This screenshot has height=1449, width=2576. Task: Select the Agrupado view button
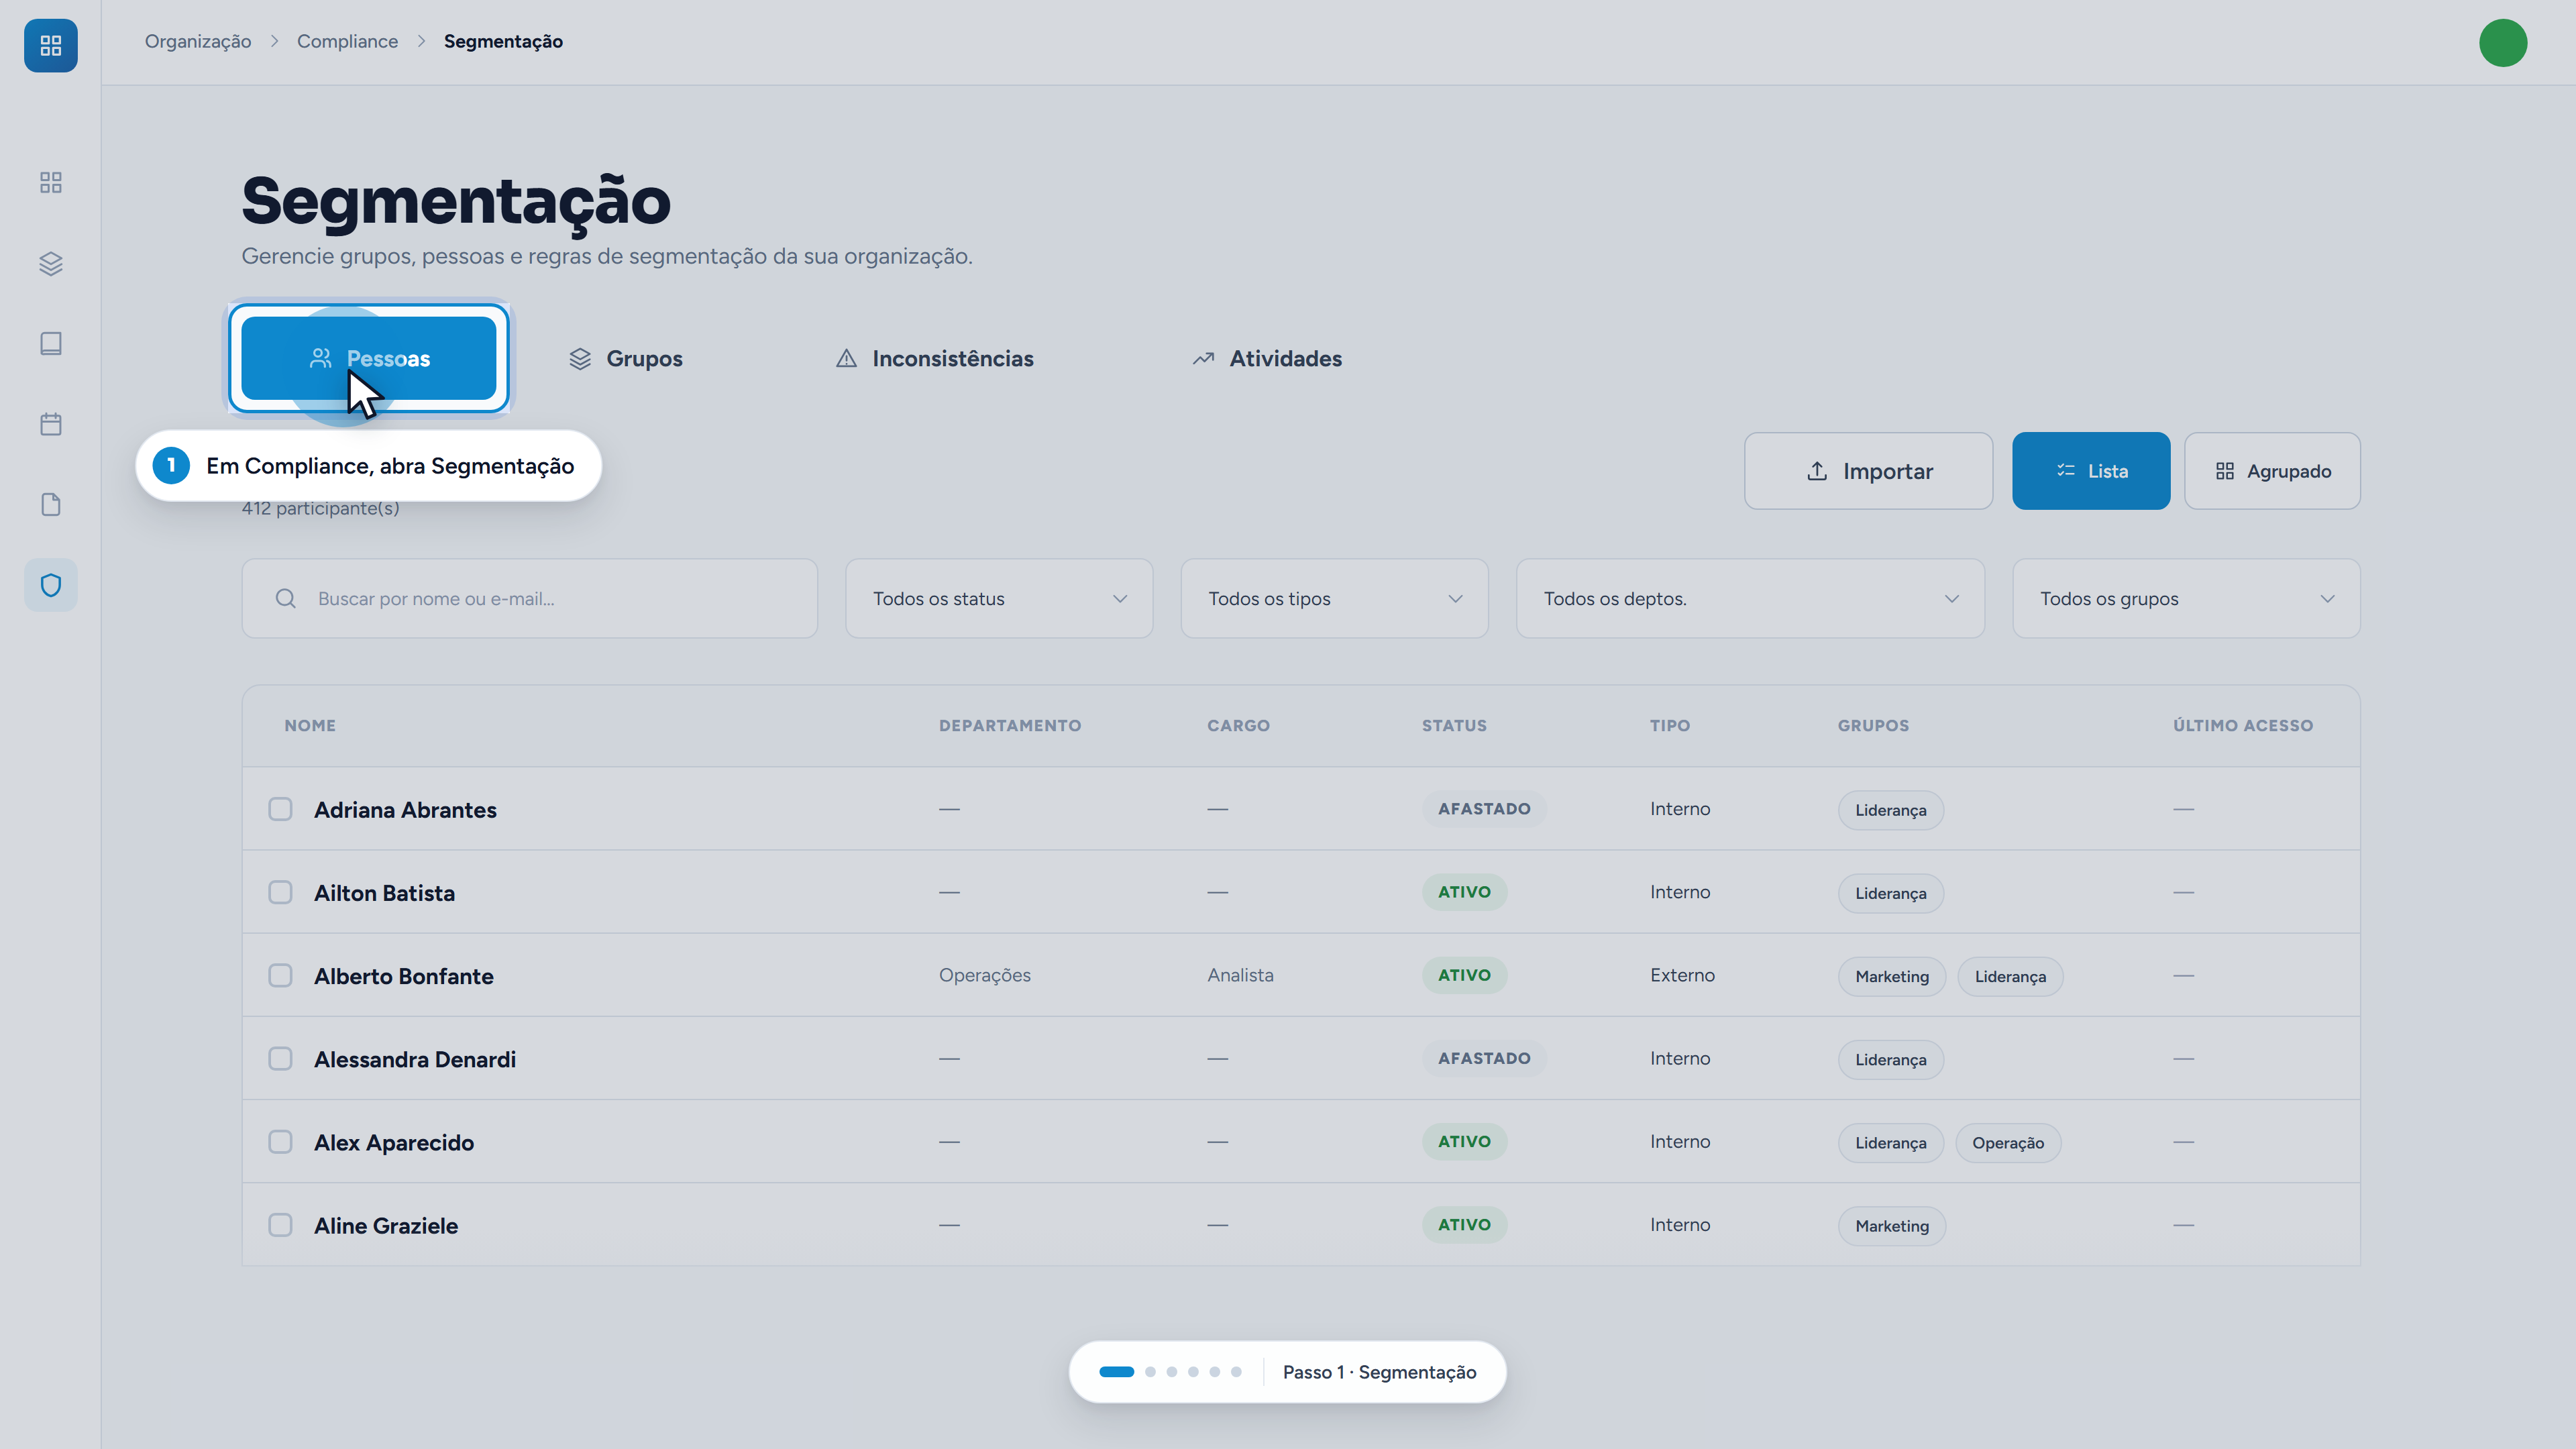[2272, 471]
